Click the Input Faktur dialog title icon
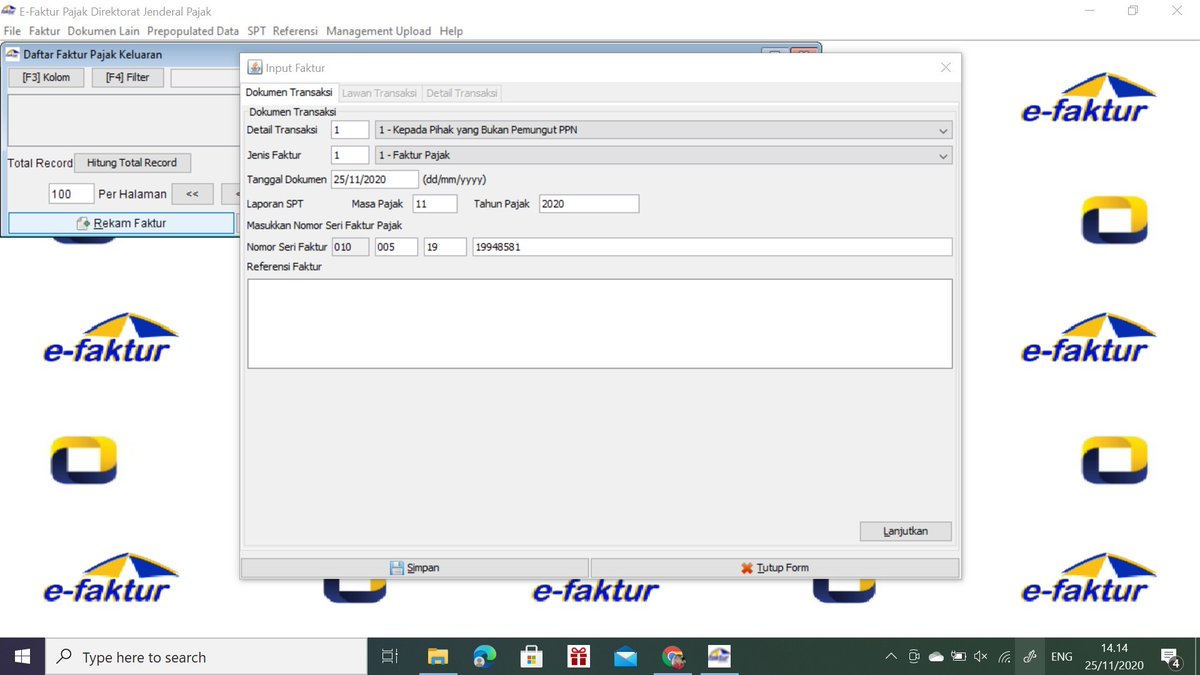This screenshot has width=1200, height=675. pos(255,68)
